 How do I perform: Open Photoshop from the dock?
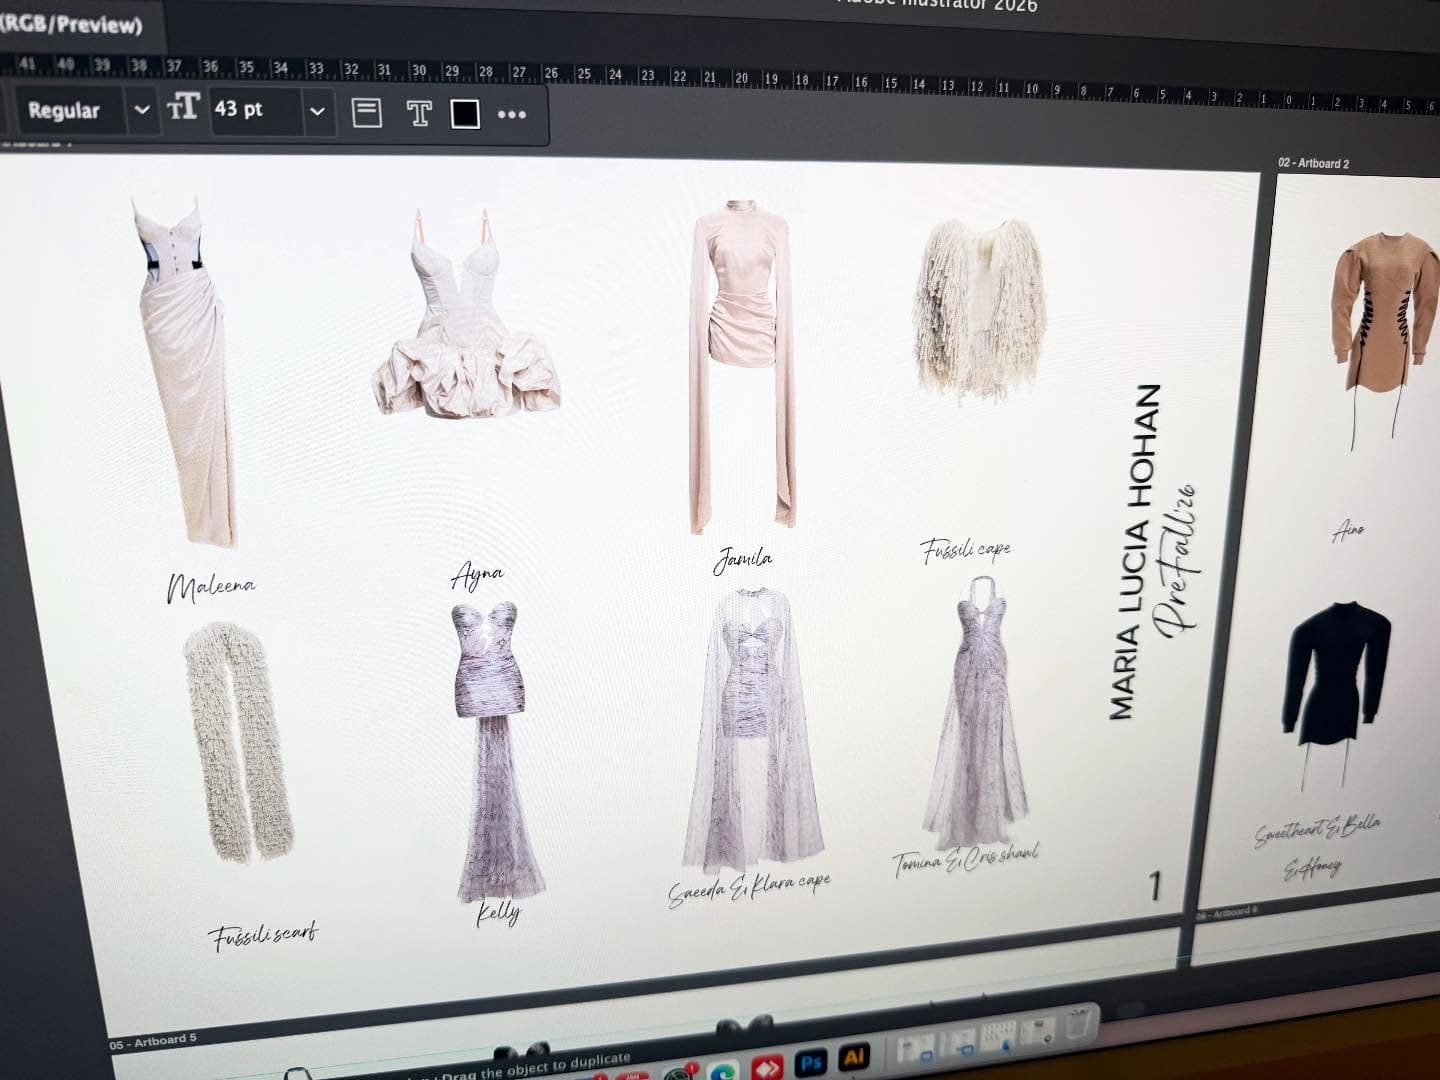click(810, 1060)
